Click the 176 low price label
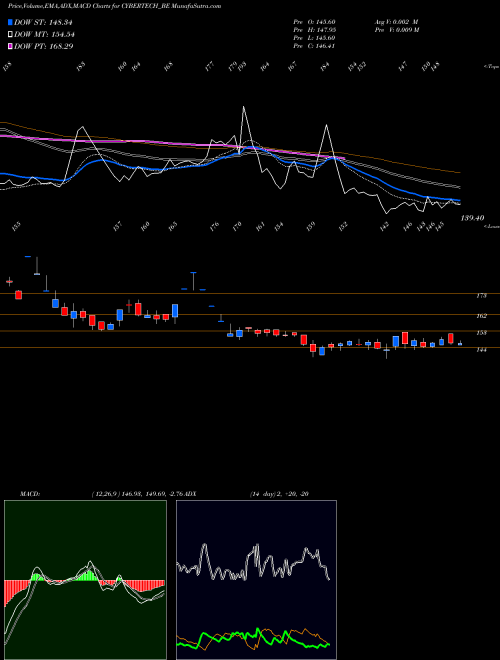This screenshot has height=660, width=500. (214, 226)
